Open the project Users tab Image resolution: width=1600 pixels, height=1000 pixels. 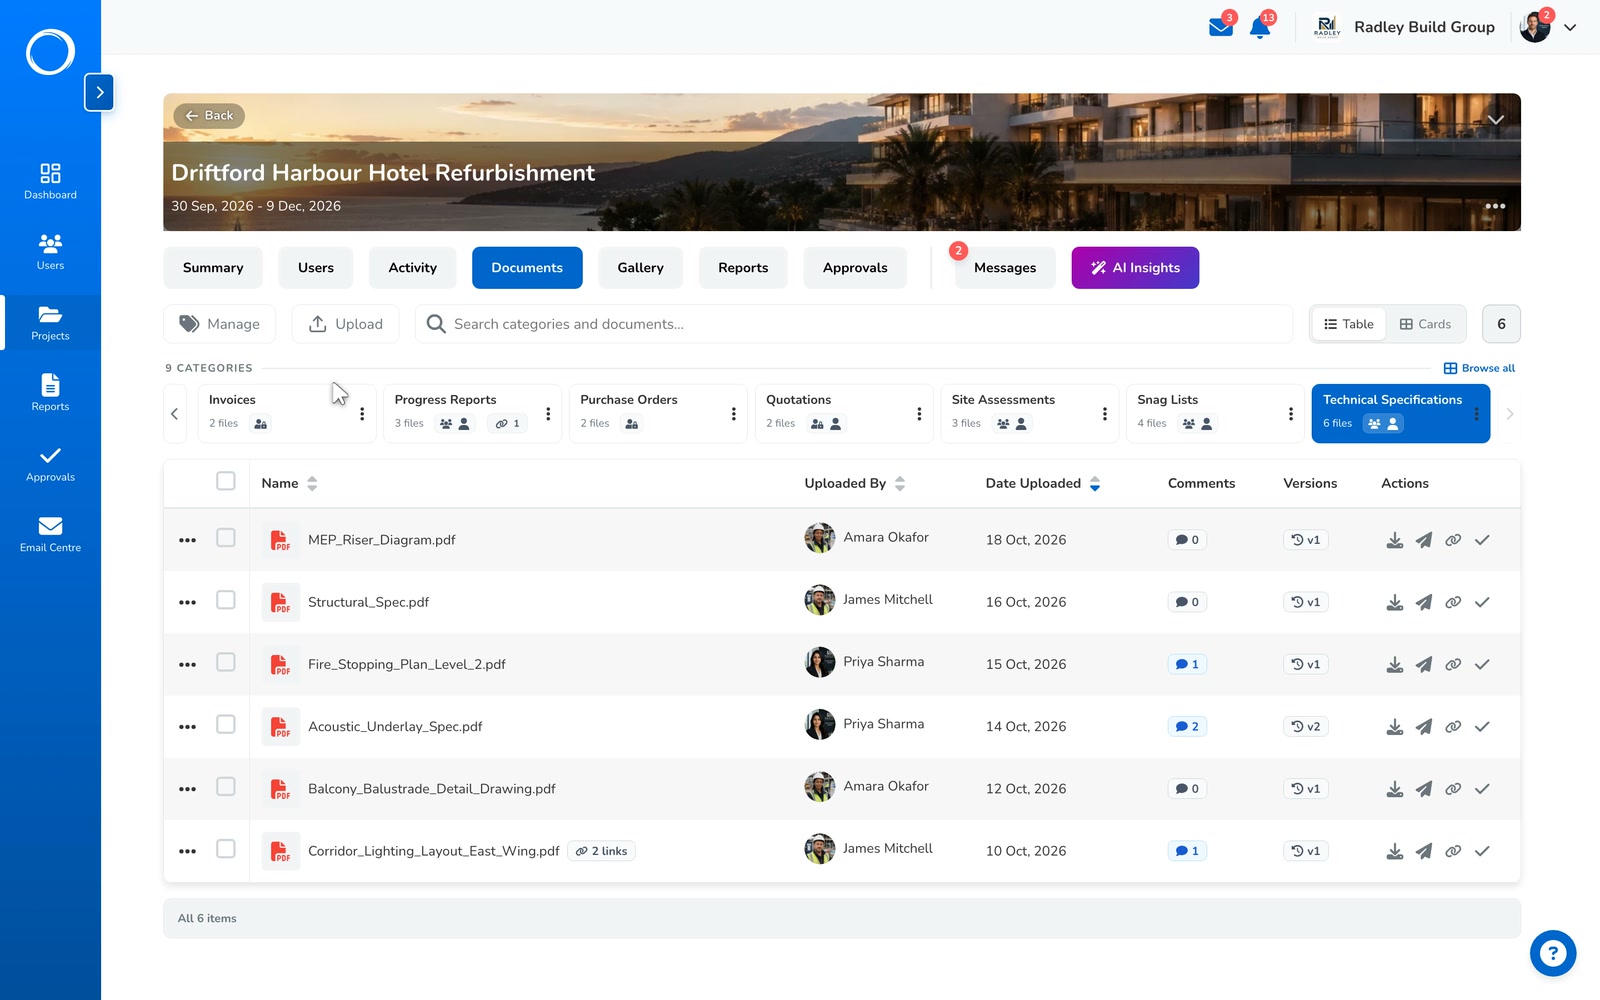[x=316, y=268]
